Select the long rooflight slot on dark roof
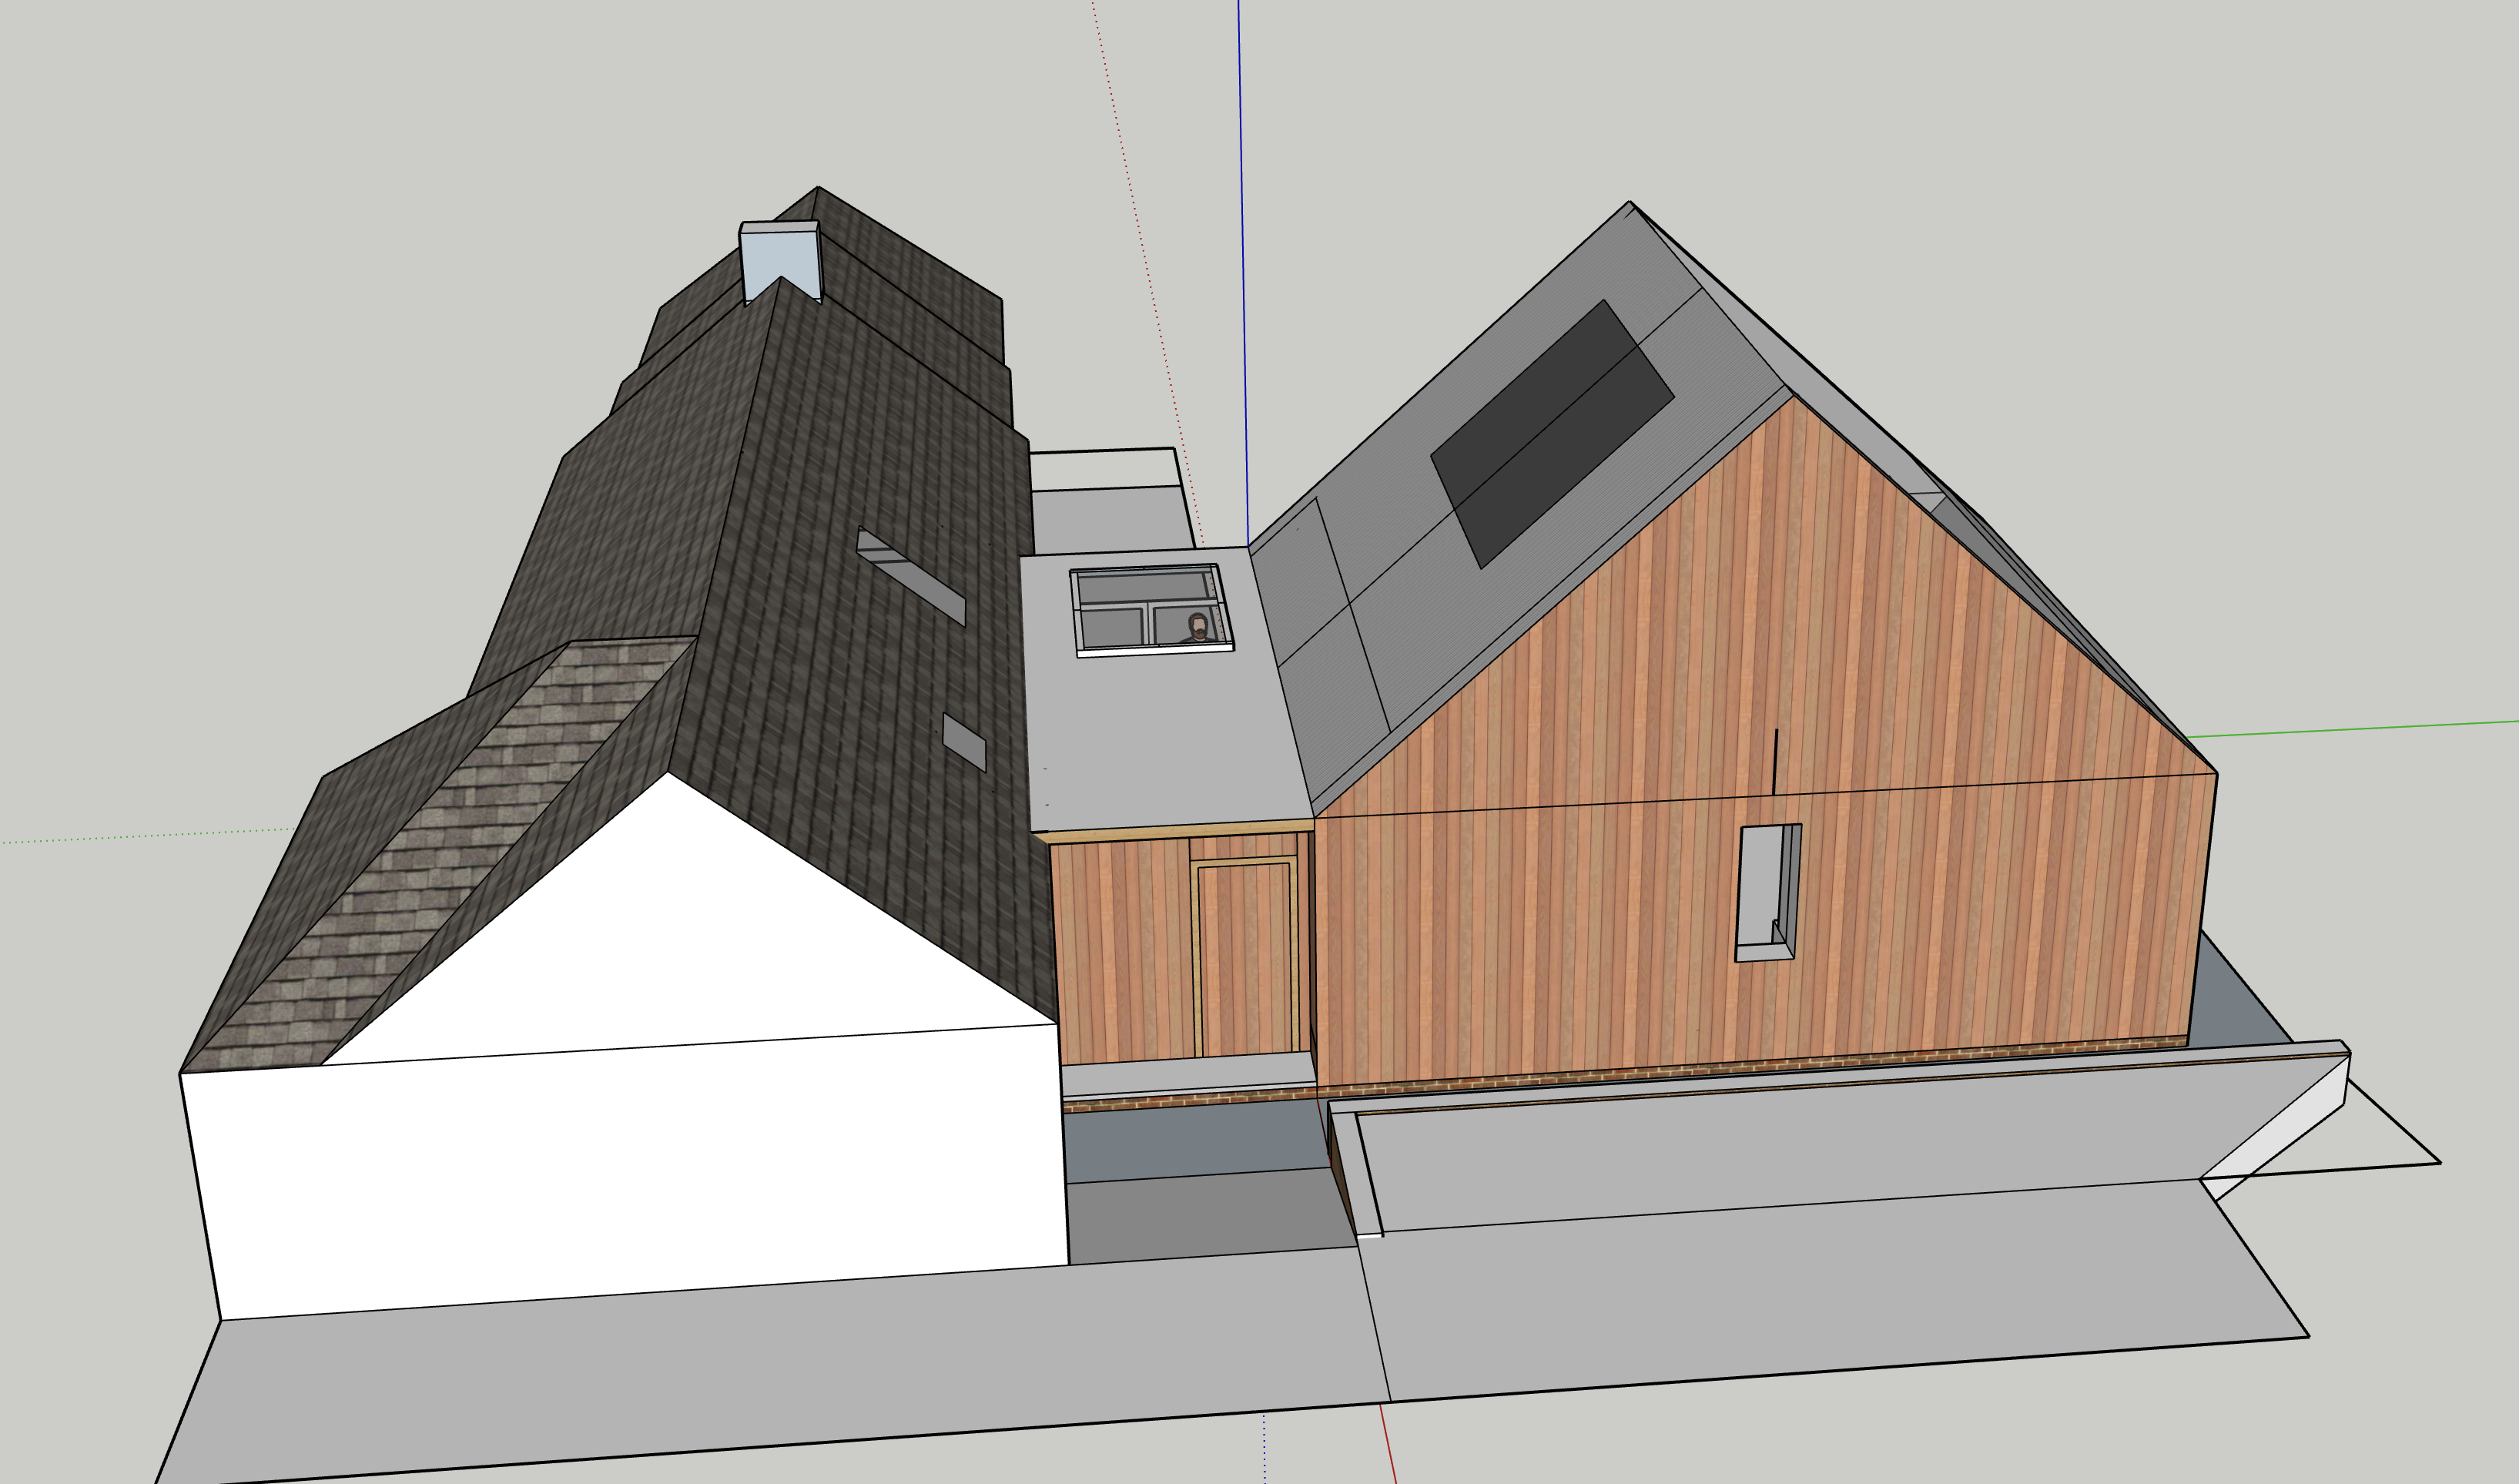This screenshot has height=1484, width=2519. pyautogui.click(x=910, y=575)
